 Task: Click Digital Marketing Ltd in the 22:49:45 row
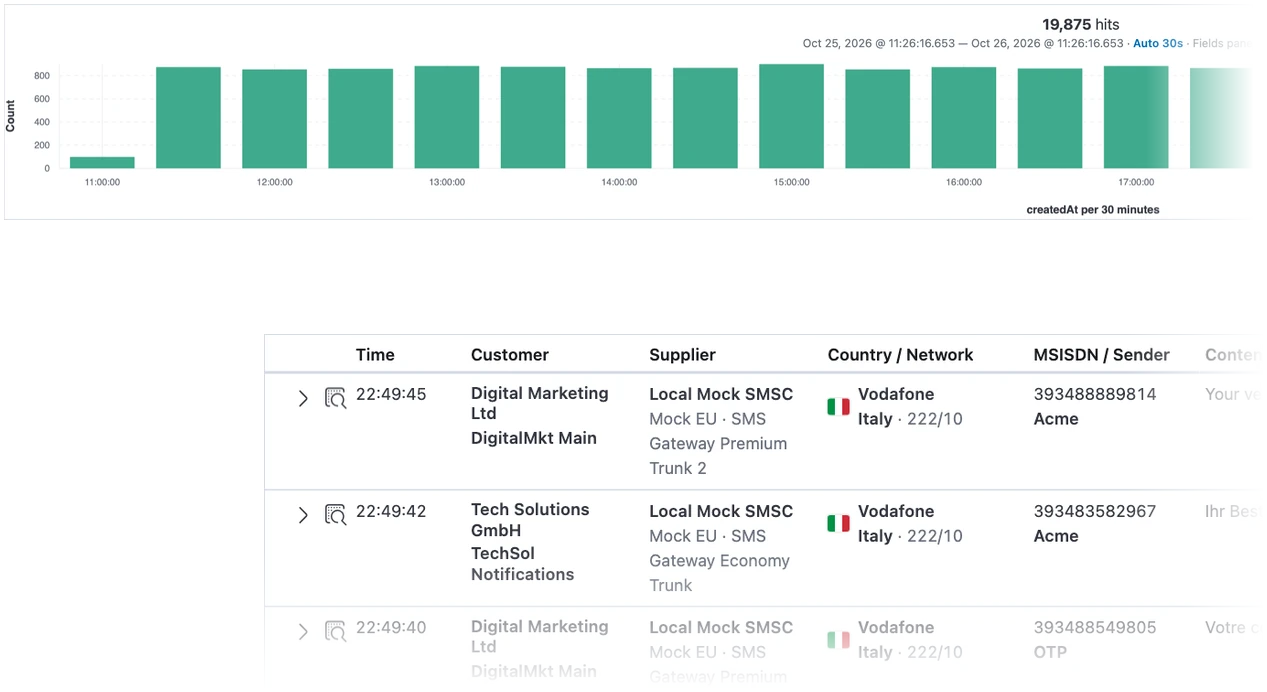[x=540, y=403]
